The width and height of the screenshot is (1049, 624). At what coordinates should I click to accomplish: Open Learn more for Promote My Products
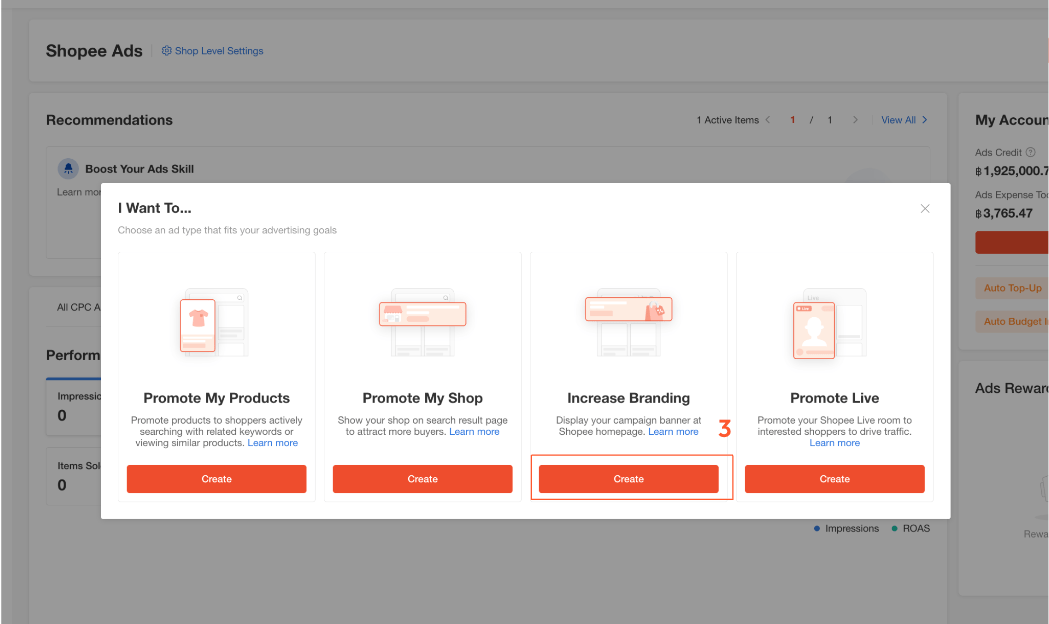pyautogui.click(x=273, y=443)
